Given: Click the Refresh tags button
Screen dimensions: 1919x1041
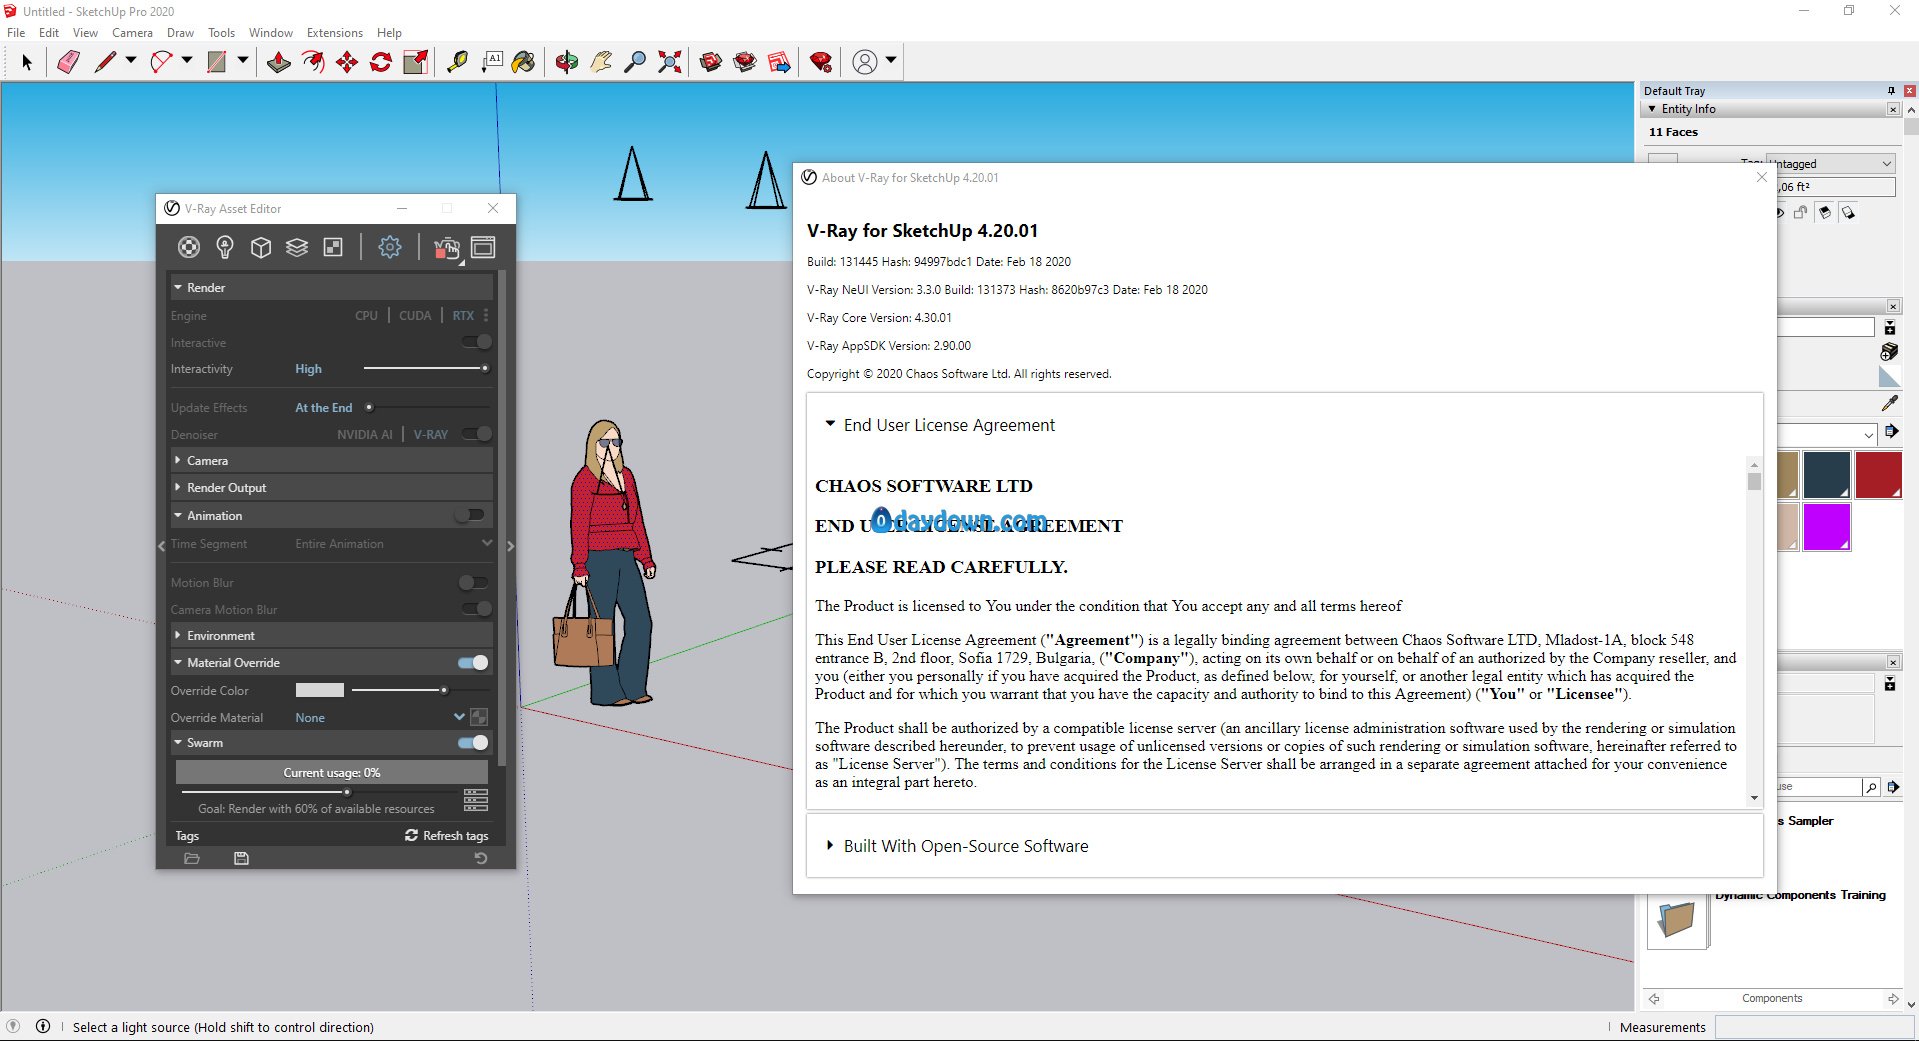Looking at the screenshot, I should tap(447, 835).
